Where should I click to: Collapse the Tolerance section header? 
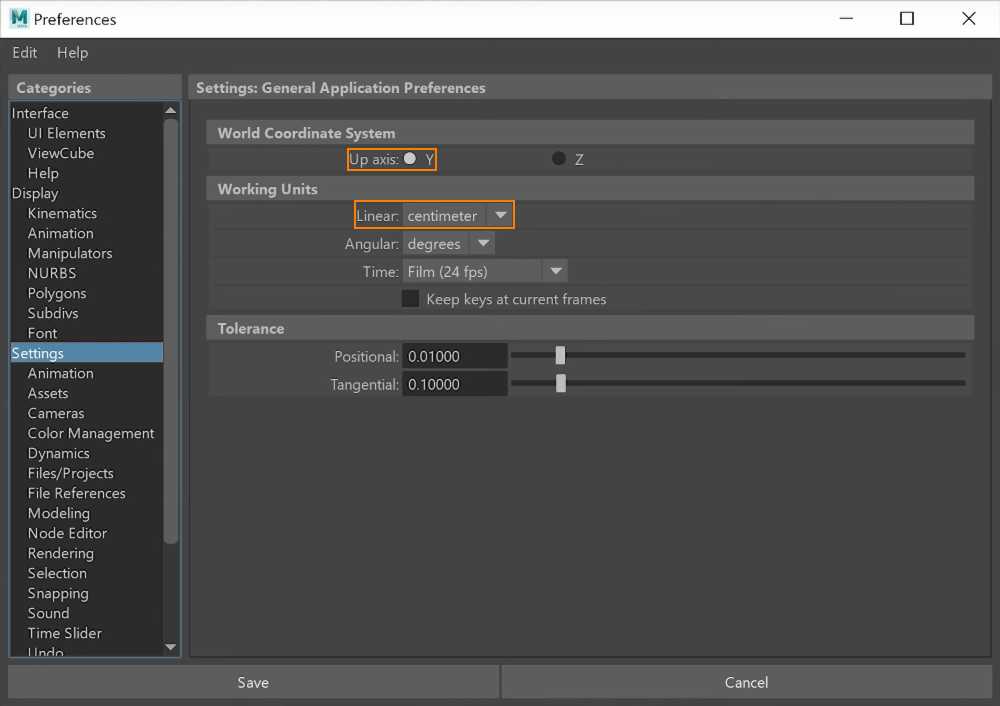pyautogui.click(x=590, y=328)
